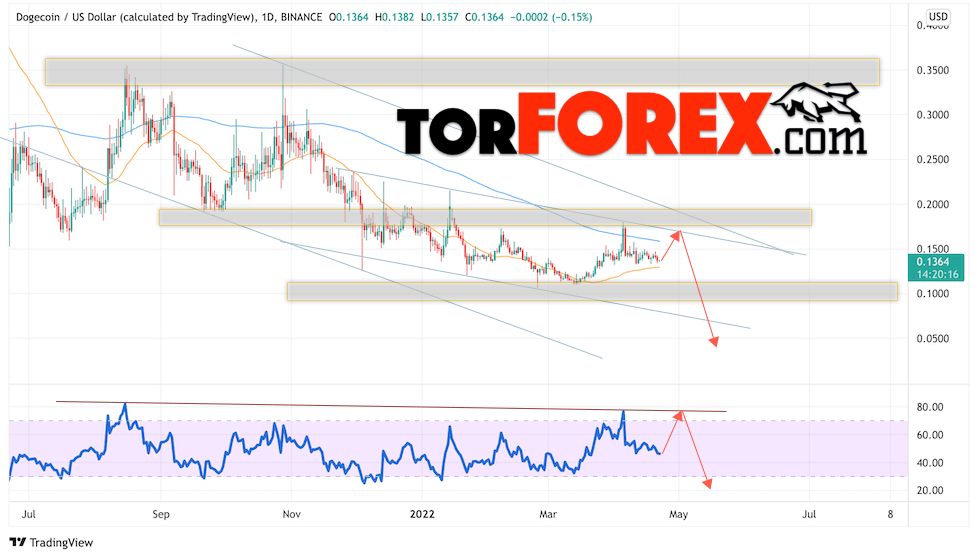
Task: Click the change value −0.0002 (−0.15%)
Action: pos(551,17)
